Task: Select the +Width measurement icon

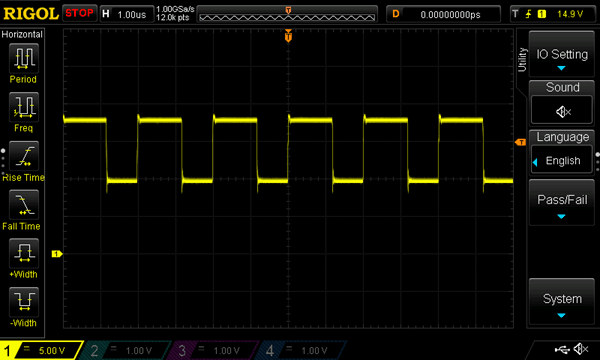Action: tap(24, 253)
